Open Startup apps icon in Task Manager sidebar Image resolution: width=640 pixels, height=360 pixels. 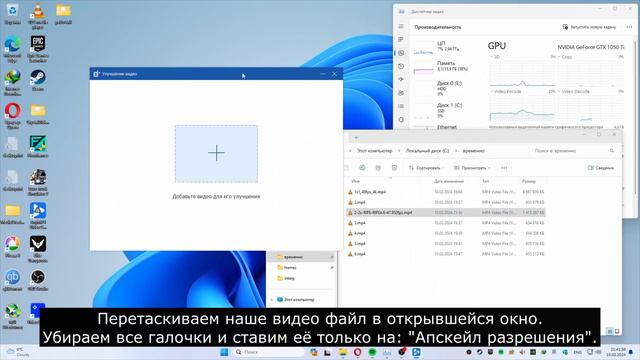[401, 80]
